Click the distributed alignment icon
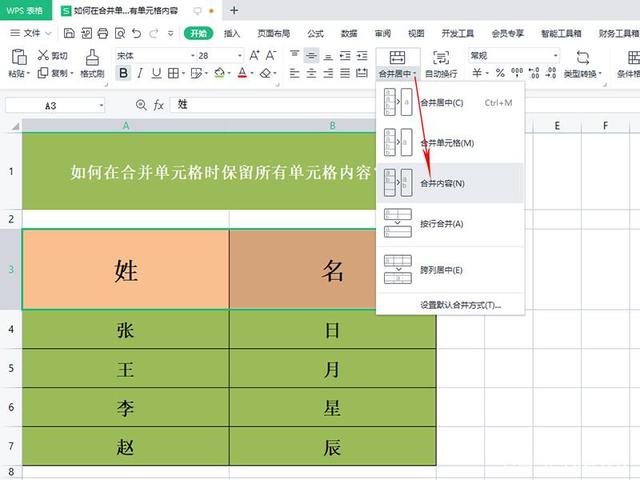This screenshot has height=480, width=640. click(362, 73)
